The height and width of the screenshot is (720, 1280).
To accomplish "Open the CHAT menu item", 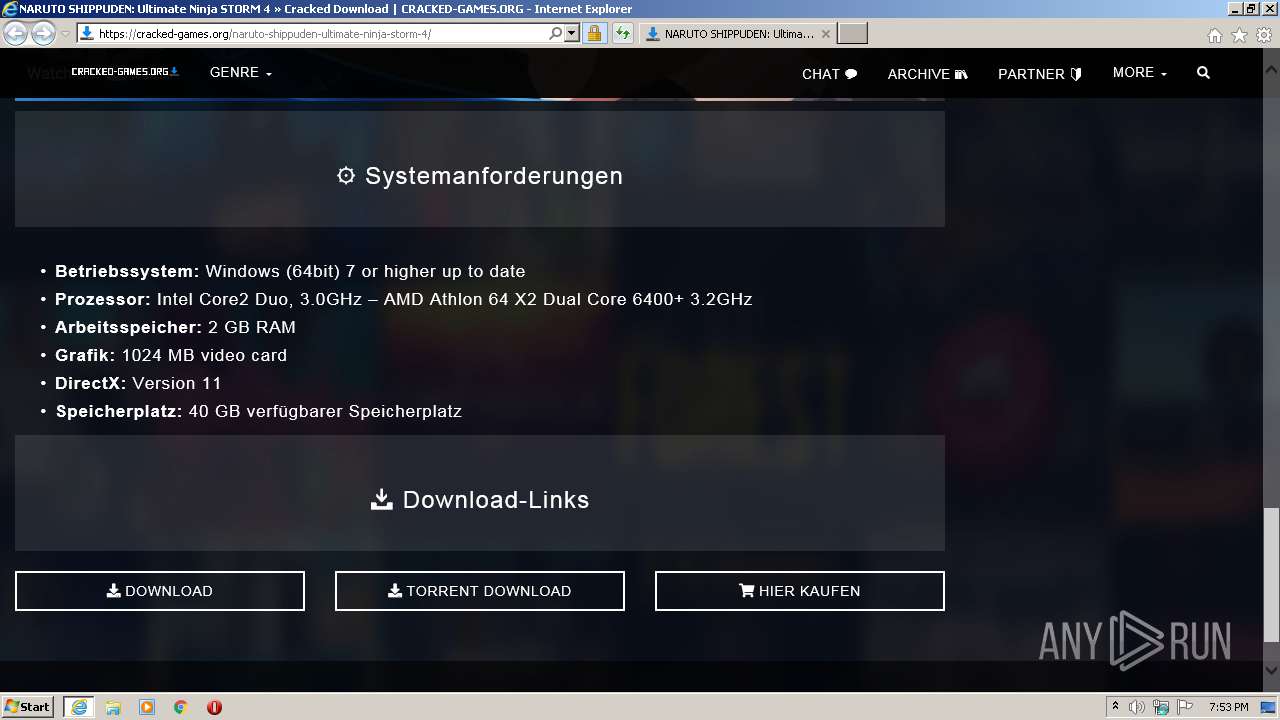I will [830, 74].
